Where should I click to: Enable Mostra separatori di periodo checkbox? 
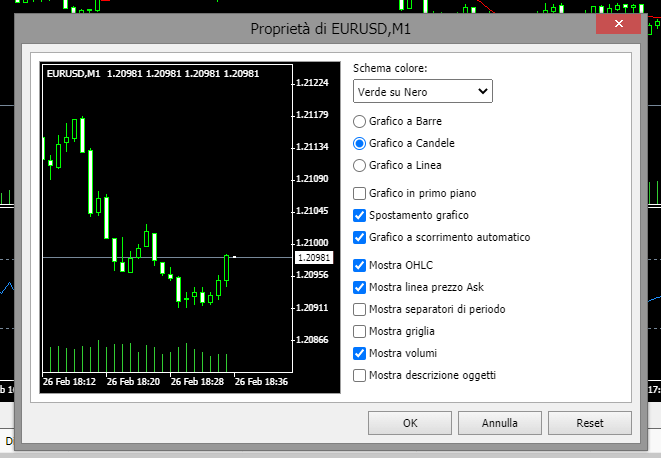tap(359, 309)
